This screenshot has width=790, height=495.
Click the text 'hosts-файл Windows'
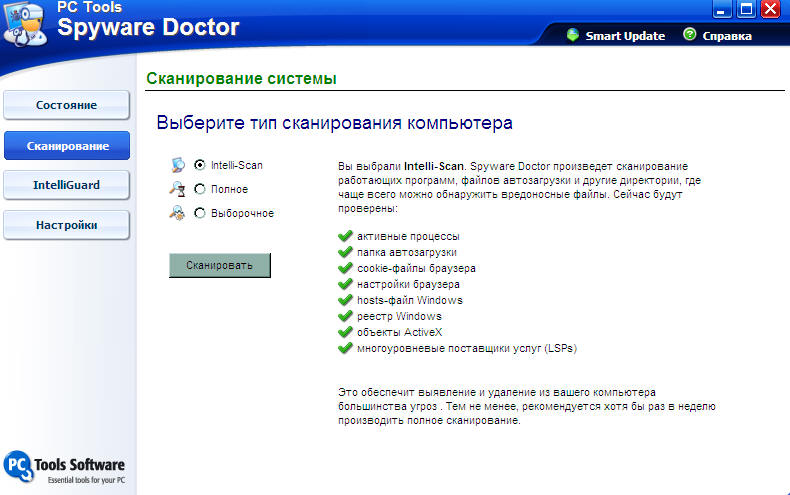click(x=410, y=300)
